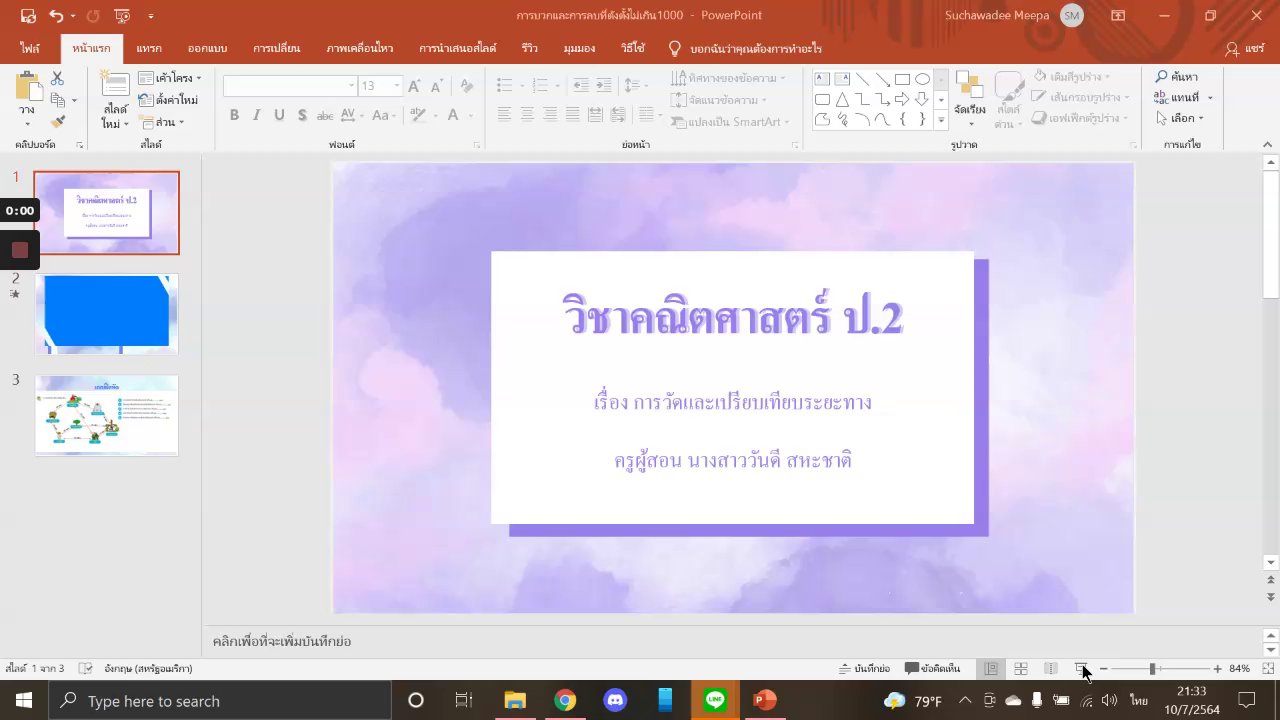This screenshot has height=720, width=1280.
Task: Toggle Bold formatting
Action: [x=234, y=115]
